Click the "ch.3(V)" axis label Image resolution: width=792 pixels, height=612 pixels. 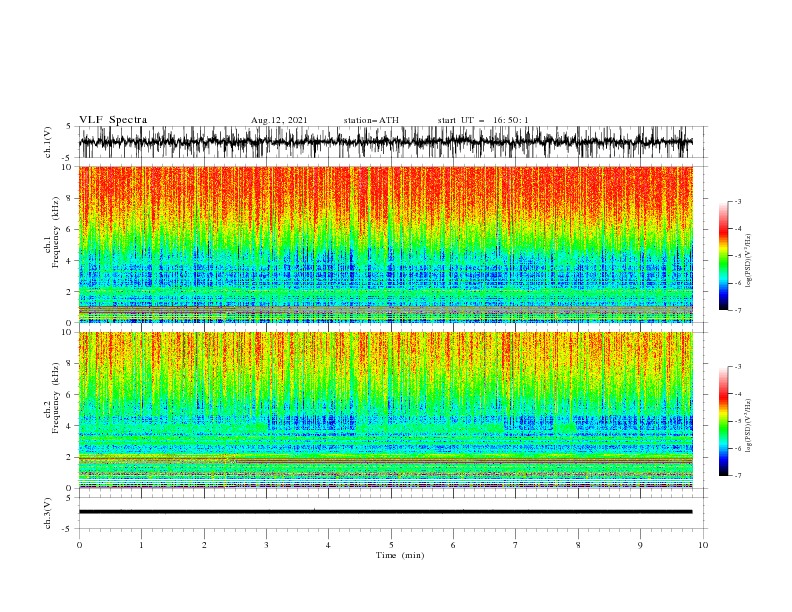(x=48, y=513)
